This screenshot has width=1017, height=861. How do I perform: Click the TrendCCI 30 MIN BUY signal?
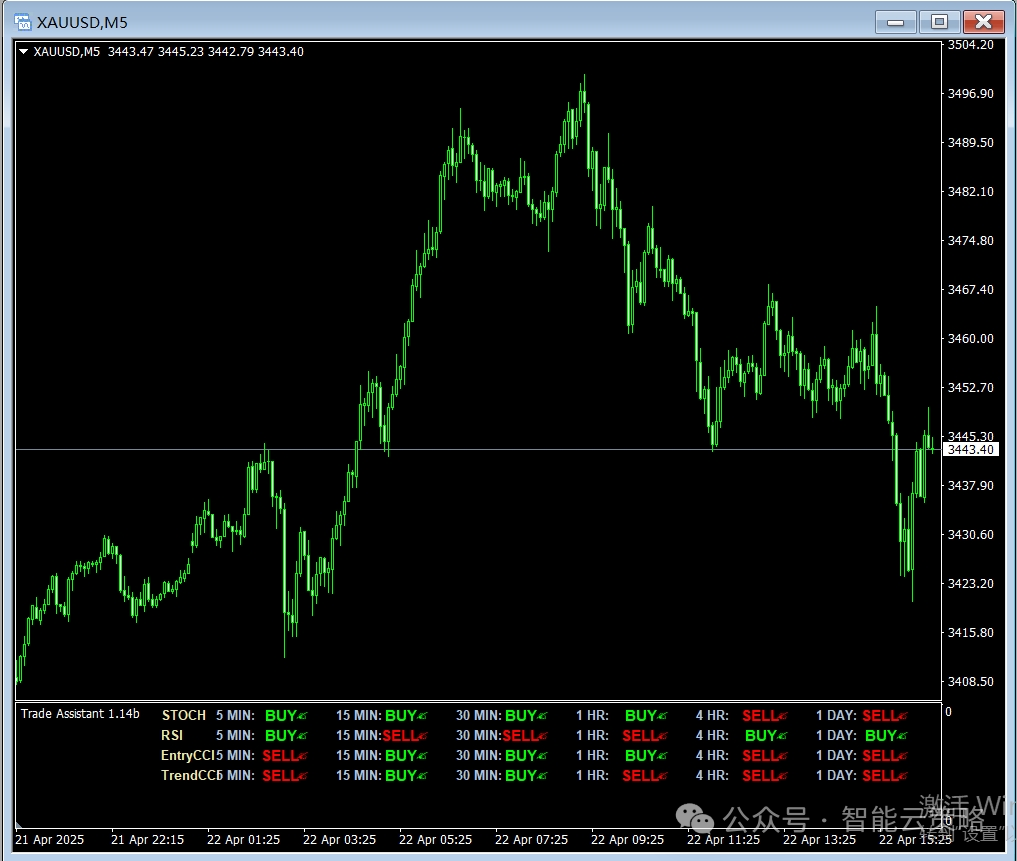click(526, 775)
